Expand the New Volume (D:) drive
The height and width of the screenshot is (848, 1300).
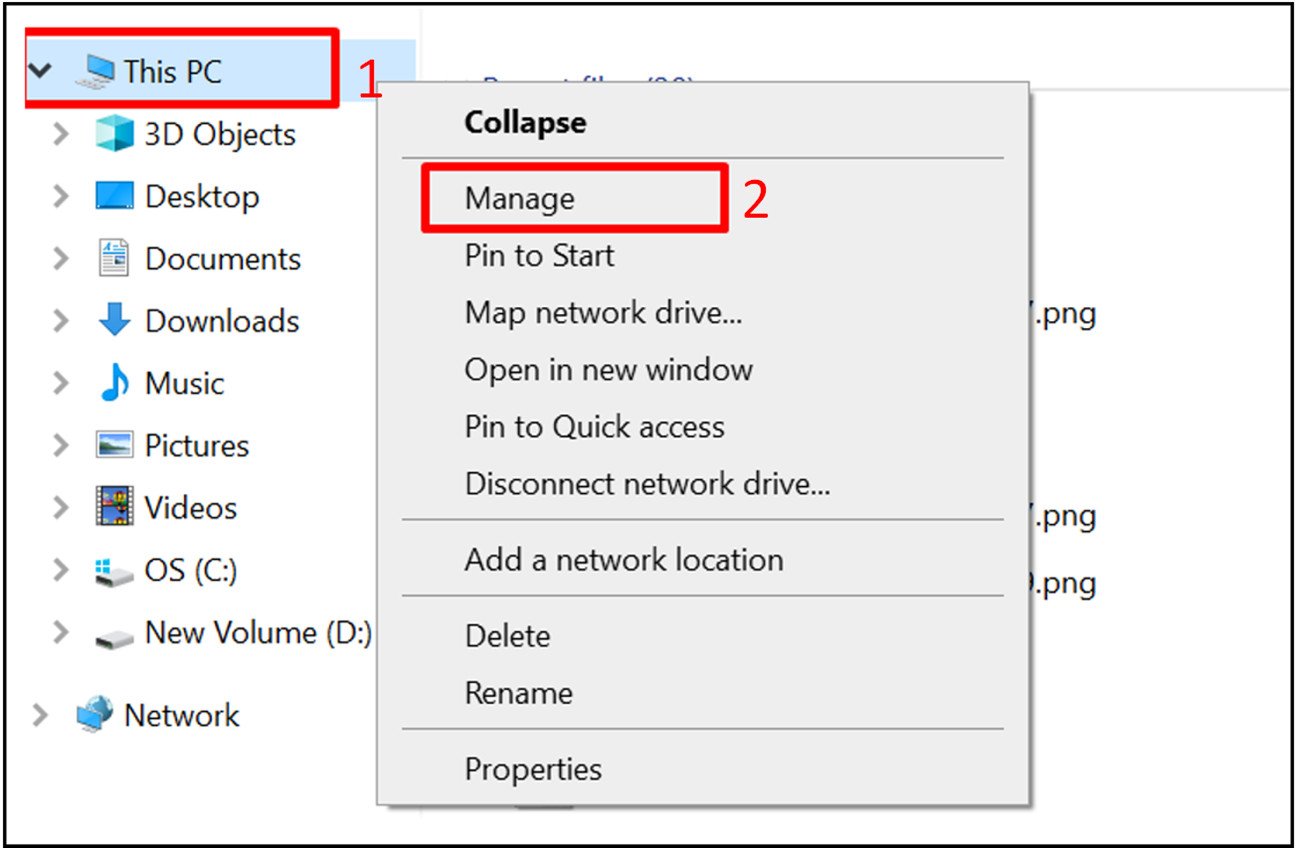click(60, 632)
